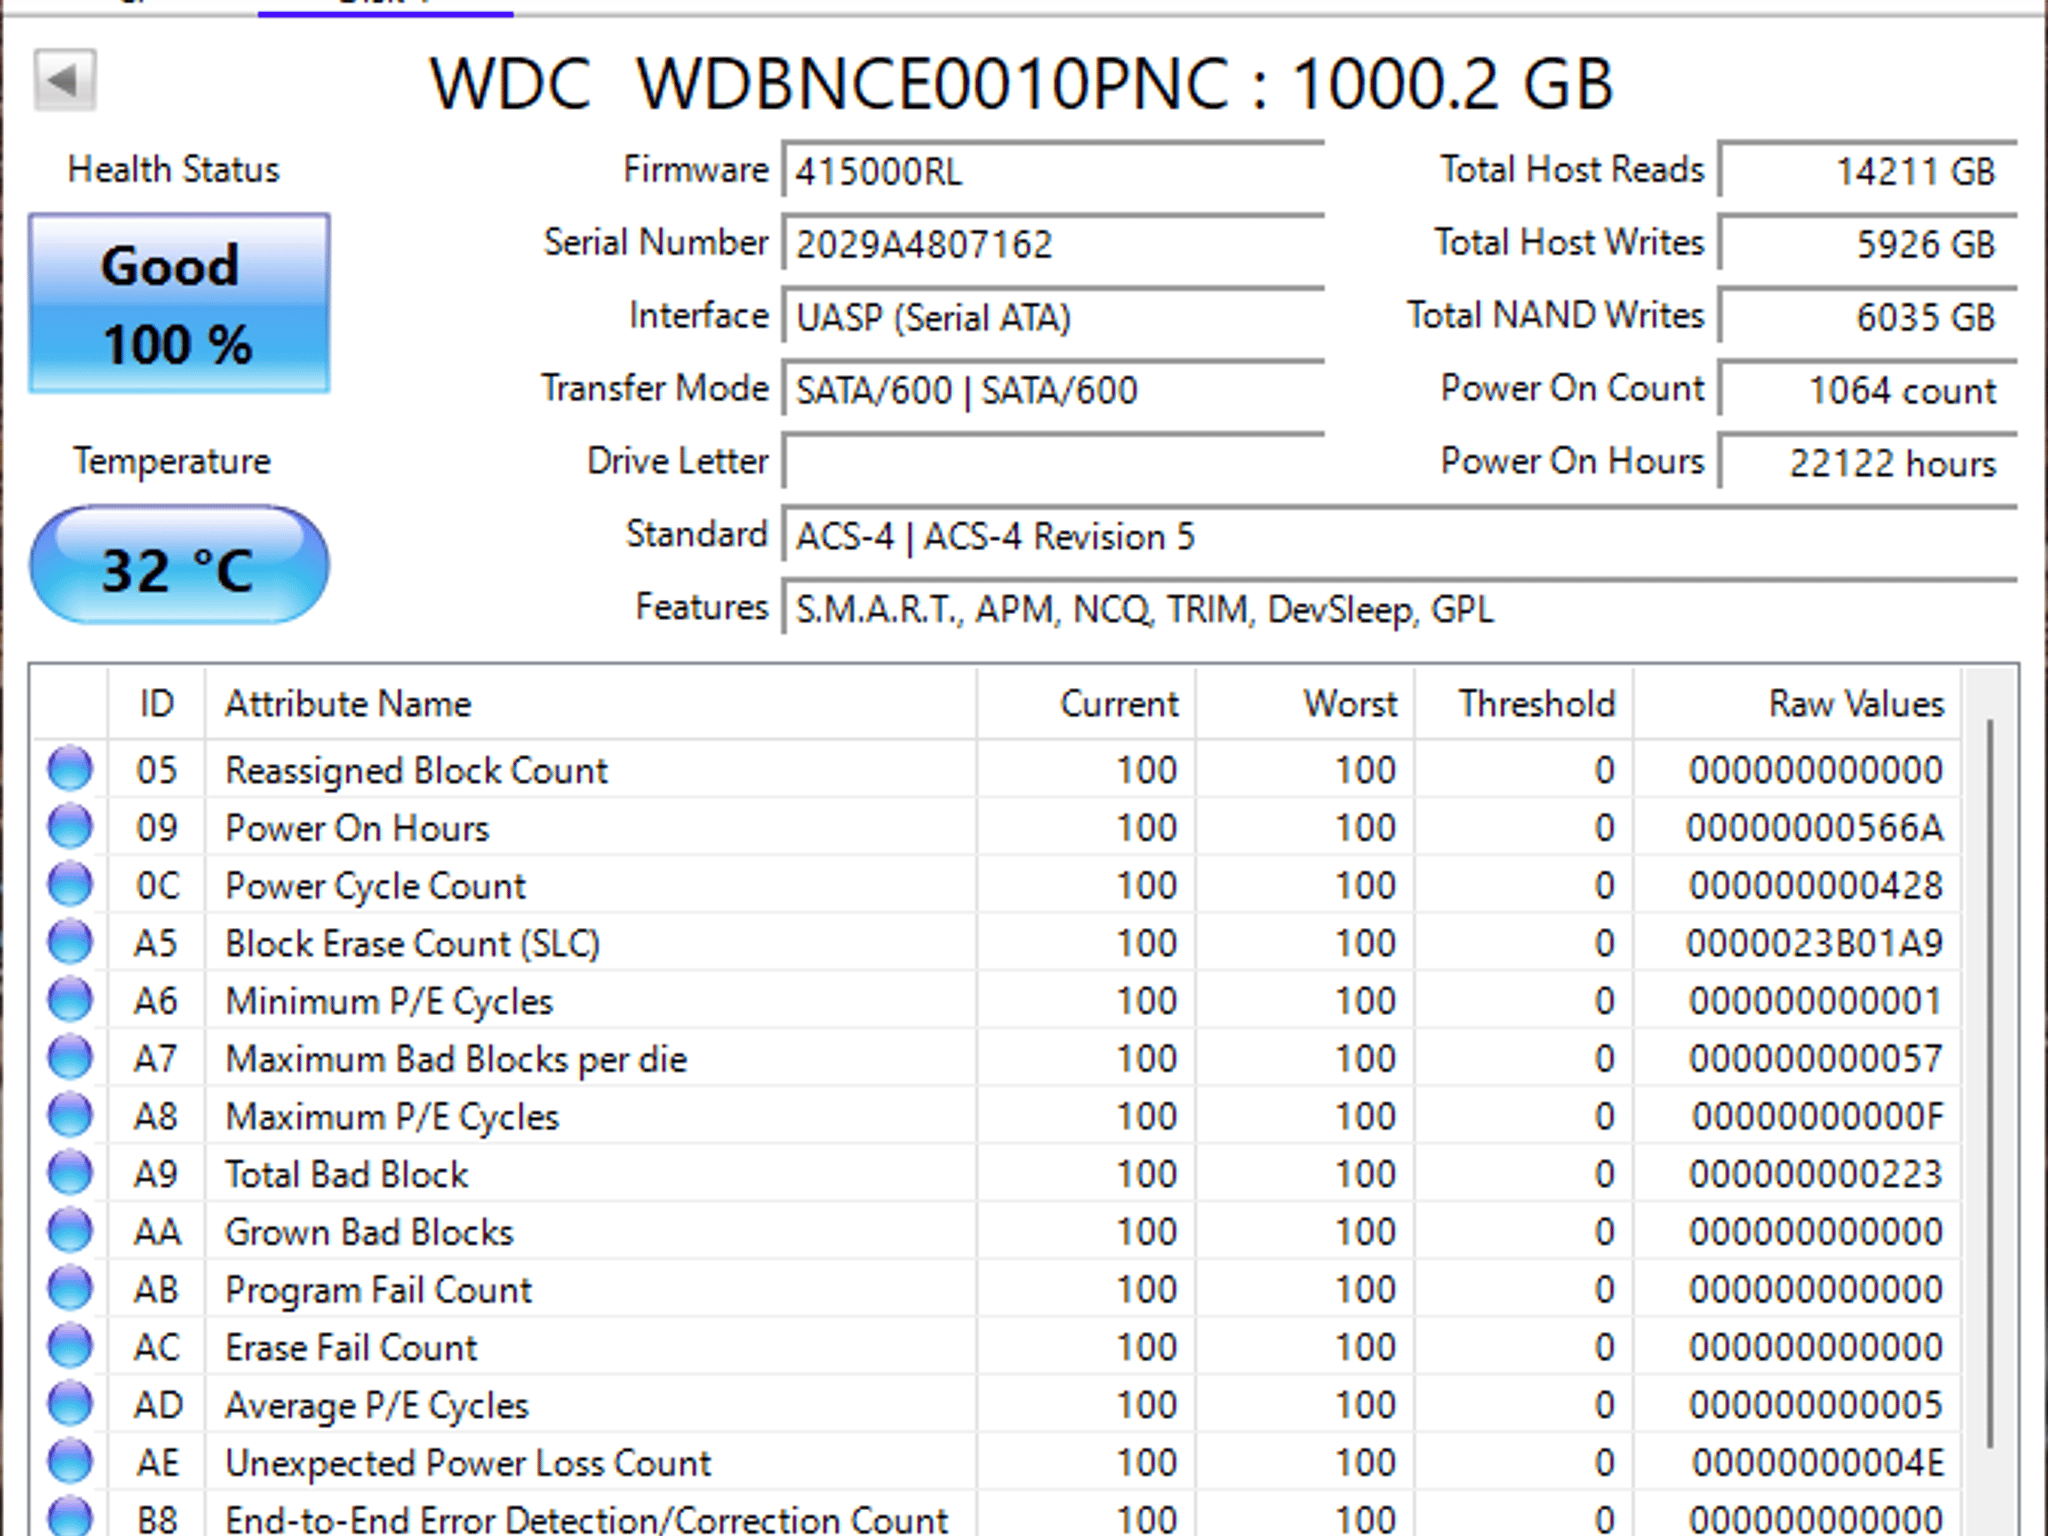Click the status orb for Total Bad Block
The image size is (2048, 1536).
70,1173
